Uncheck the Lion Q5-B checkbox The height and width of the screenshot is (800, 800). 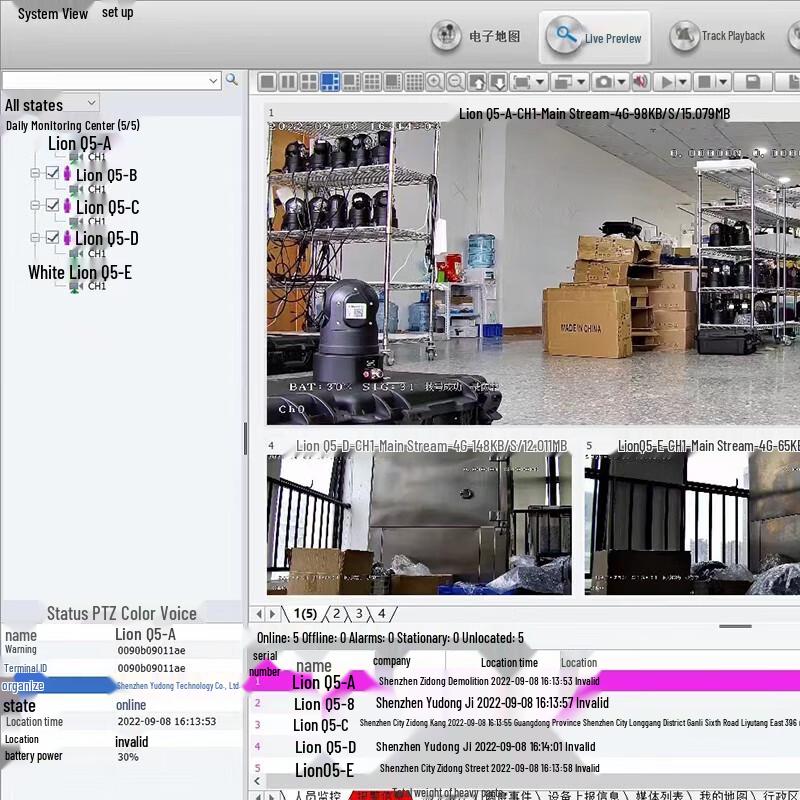click(x=53, y=173)
